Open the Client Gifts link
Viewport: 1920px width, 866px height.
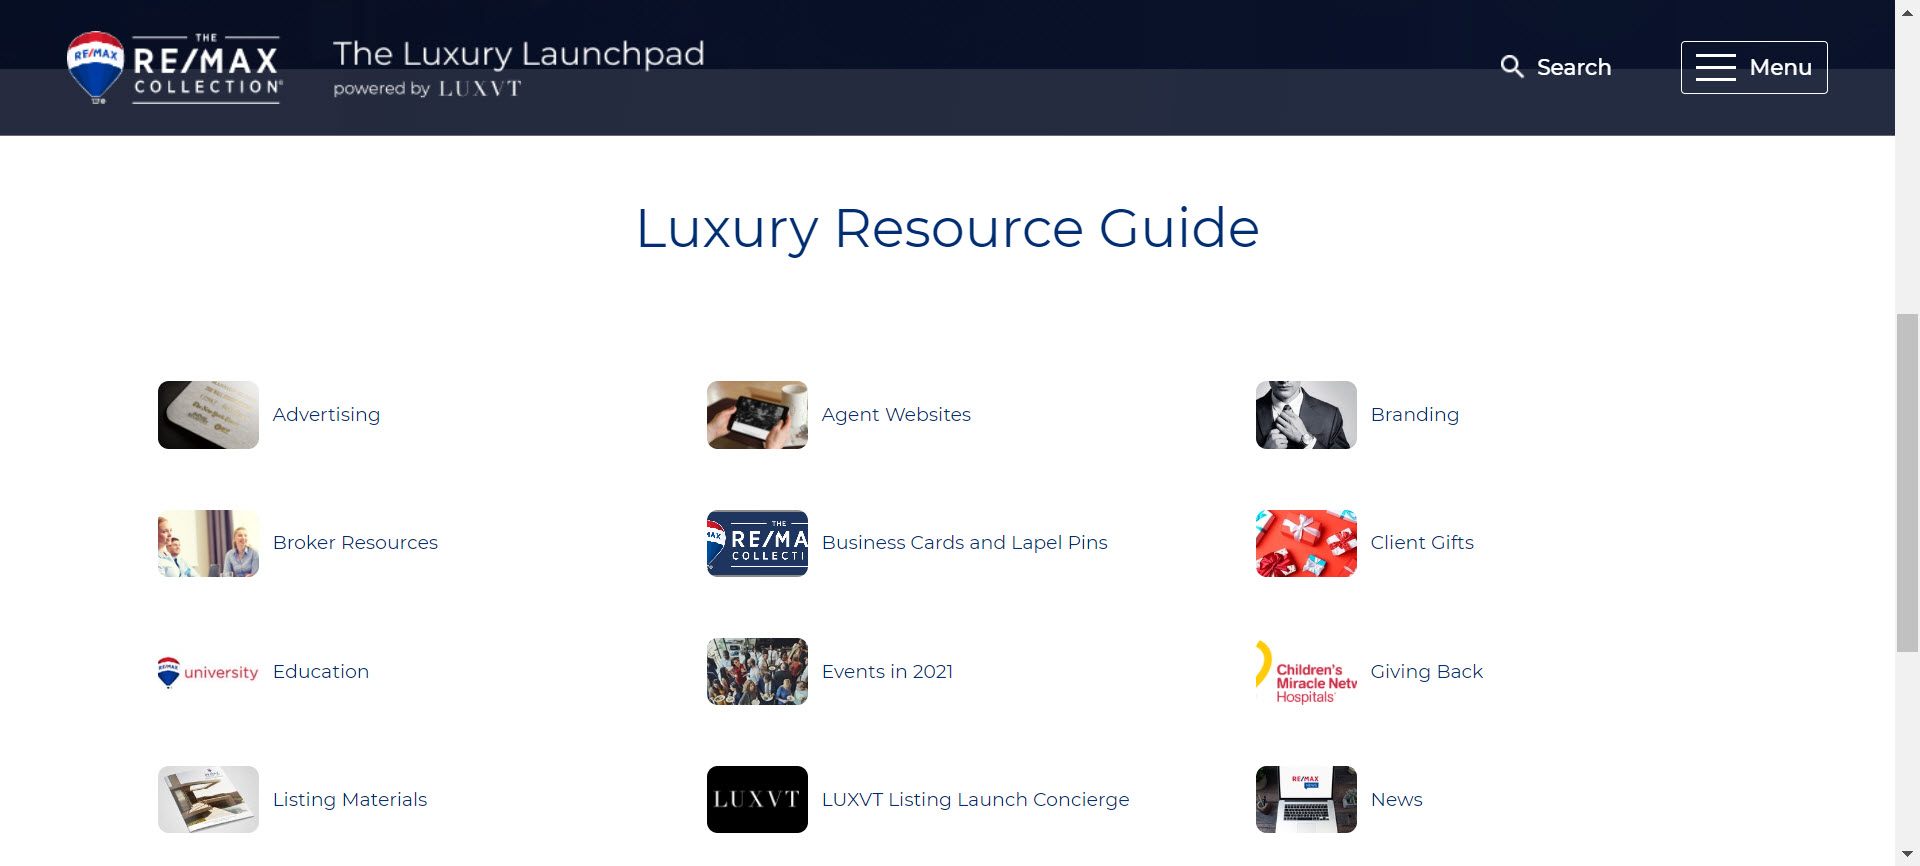[1422, 543]
